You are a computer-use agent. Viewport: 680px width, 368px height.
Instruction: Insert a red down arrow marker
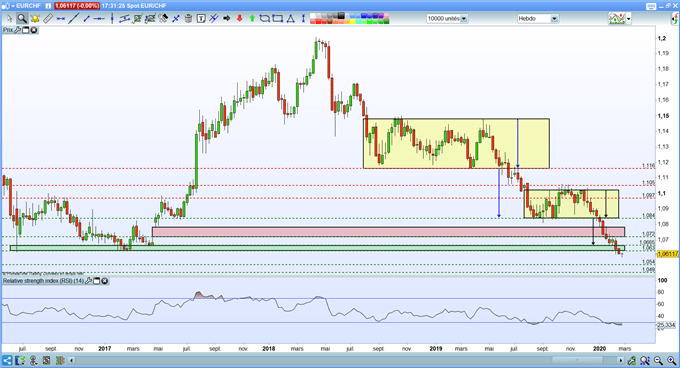pyautogui.click(x=239, y=19)
